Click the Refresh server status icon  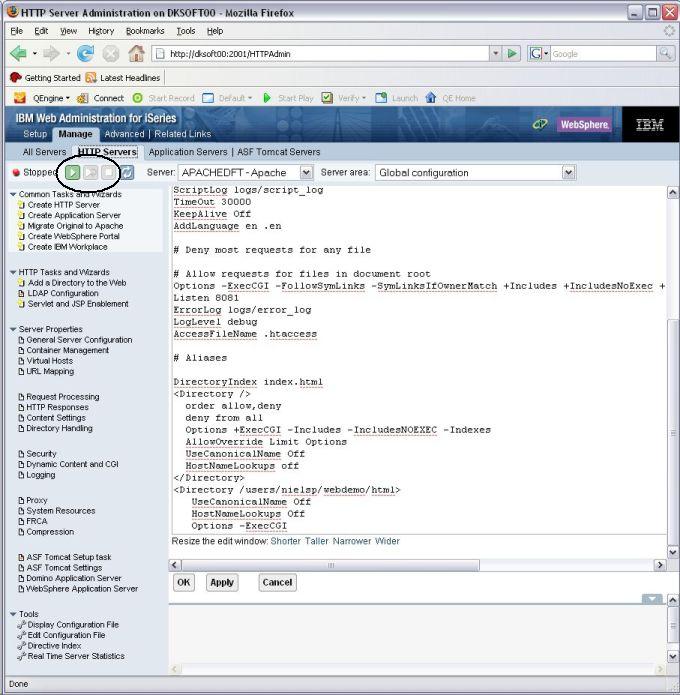click(x=127, y=172)
